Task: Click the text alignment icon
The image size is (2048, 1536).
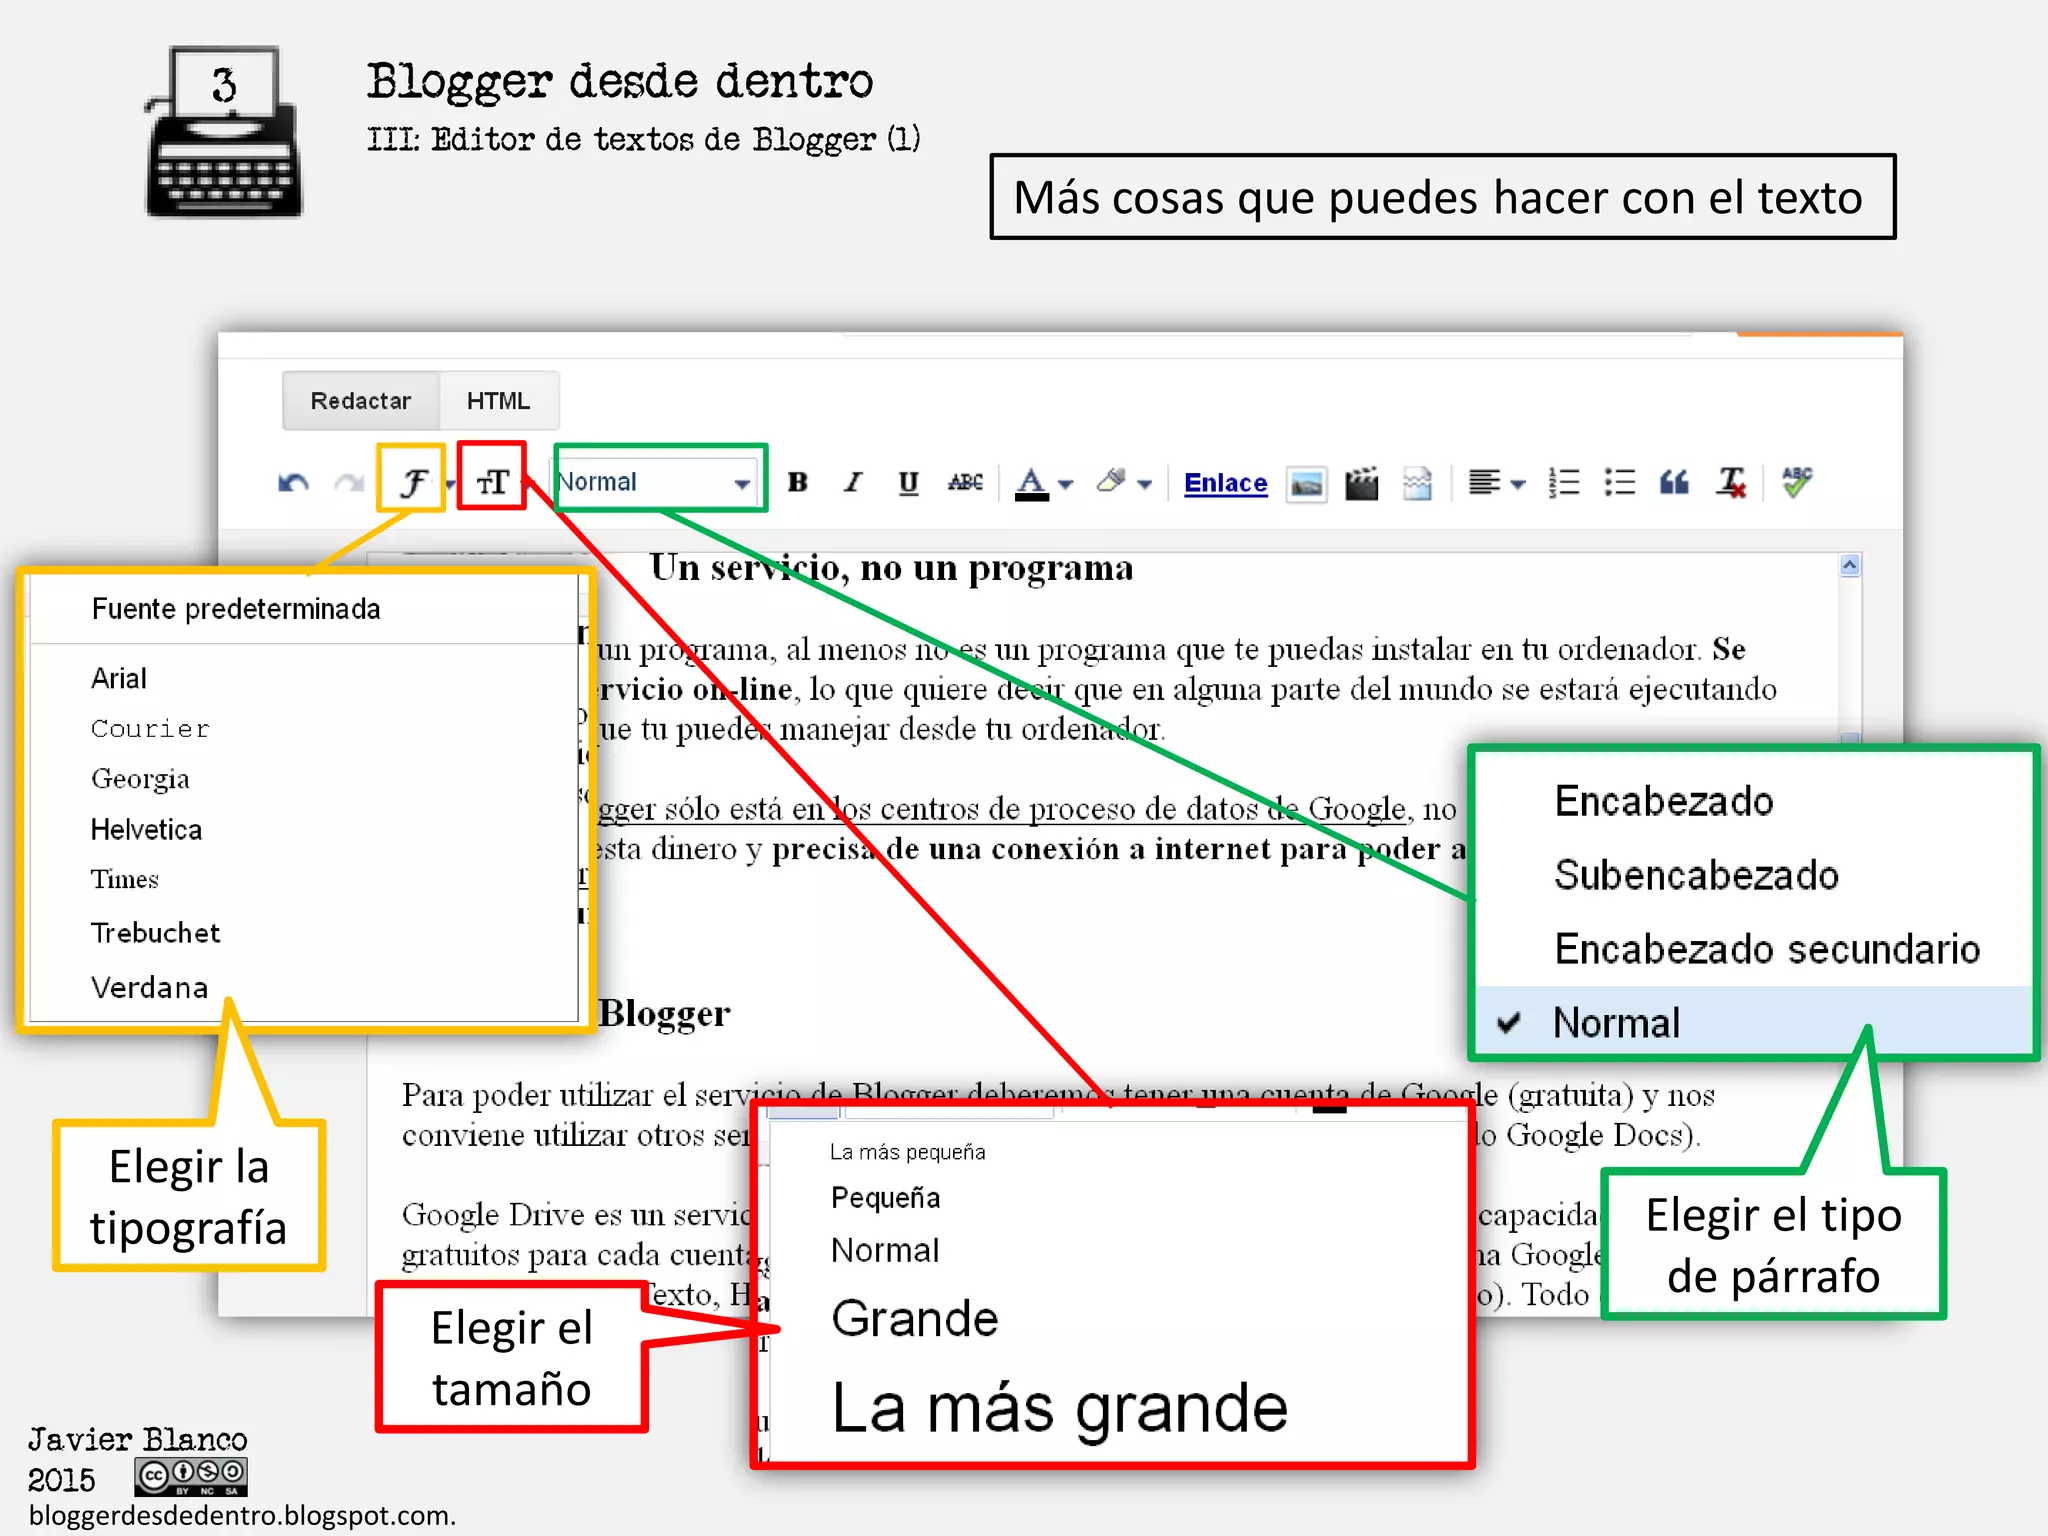Action: tap(1484, 483)
